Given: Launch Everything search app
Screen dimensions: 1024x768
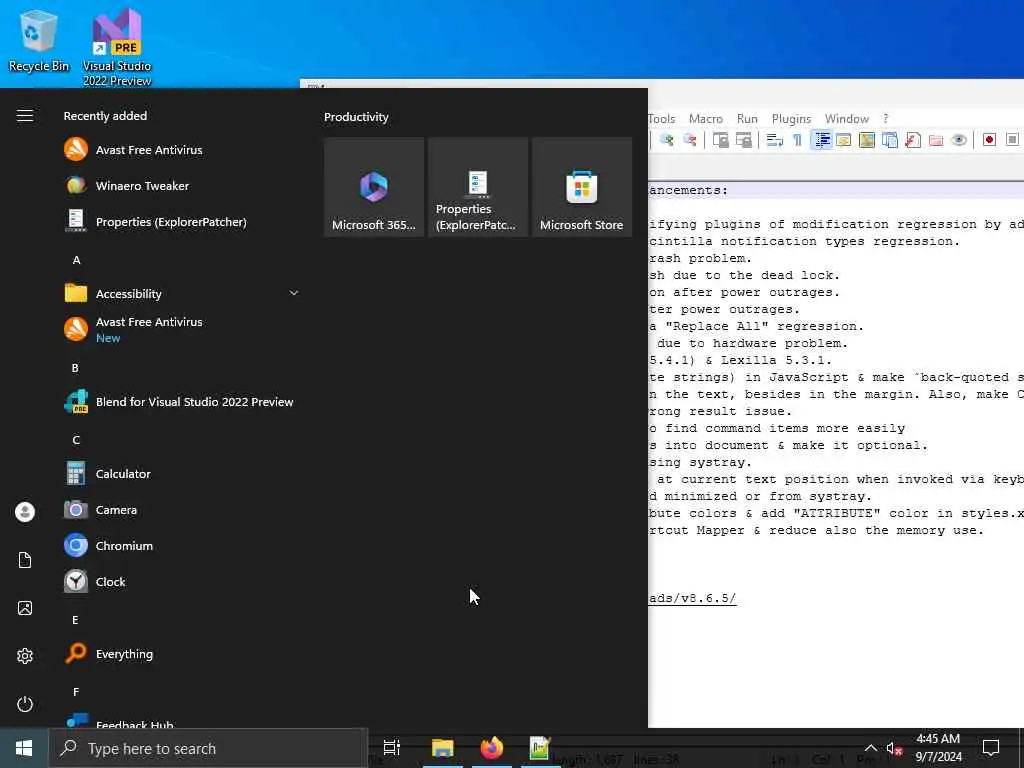Looking at the screenshot, I should (182, 654).
